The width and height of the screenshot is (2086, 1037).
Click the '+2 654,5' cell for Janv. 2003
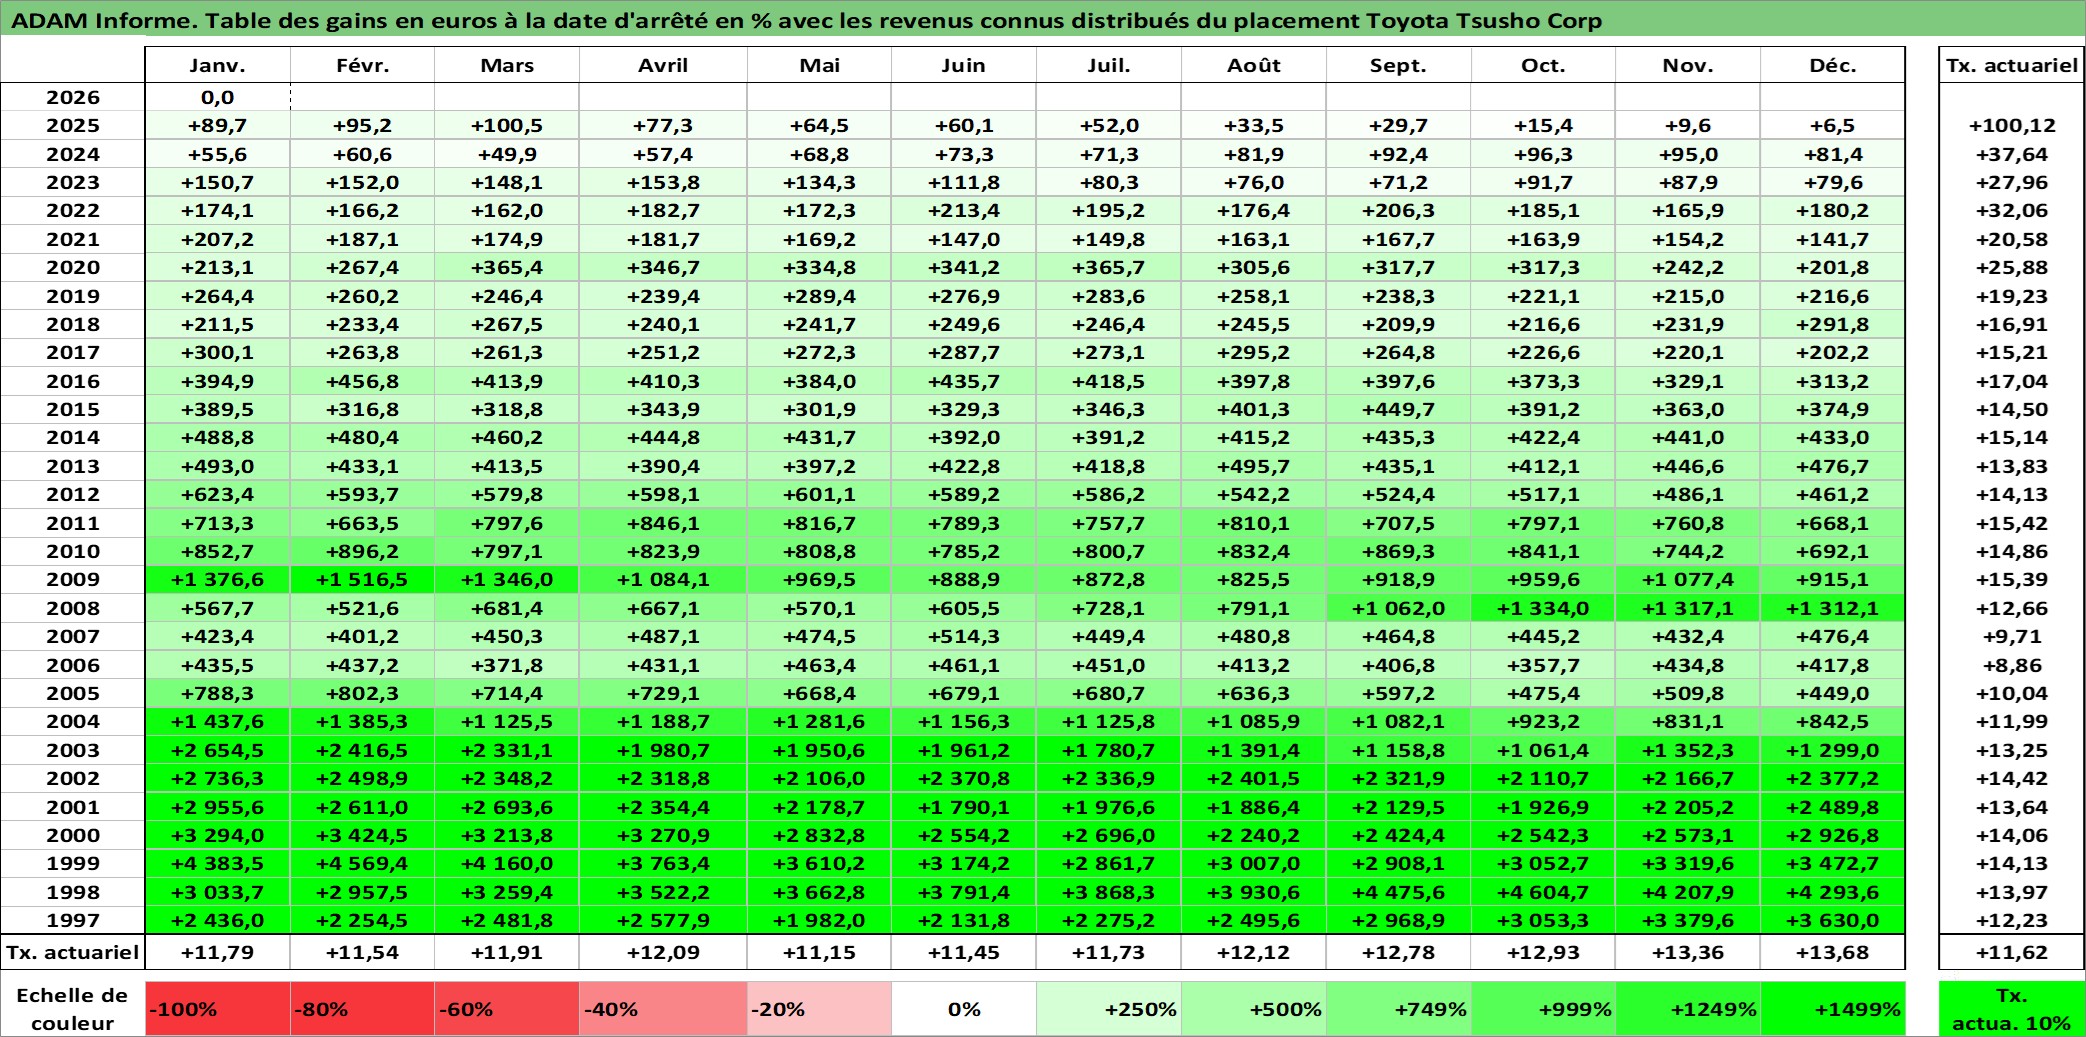tap(218, 750)
